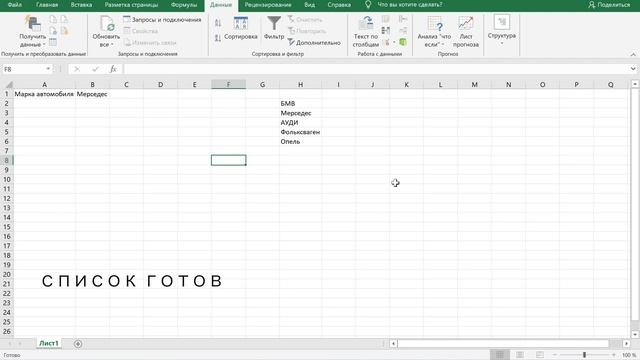Click the Remove Duplicates icon

386,31
